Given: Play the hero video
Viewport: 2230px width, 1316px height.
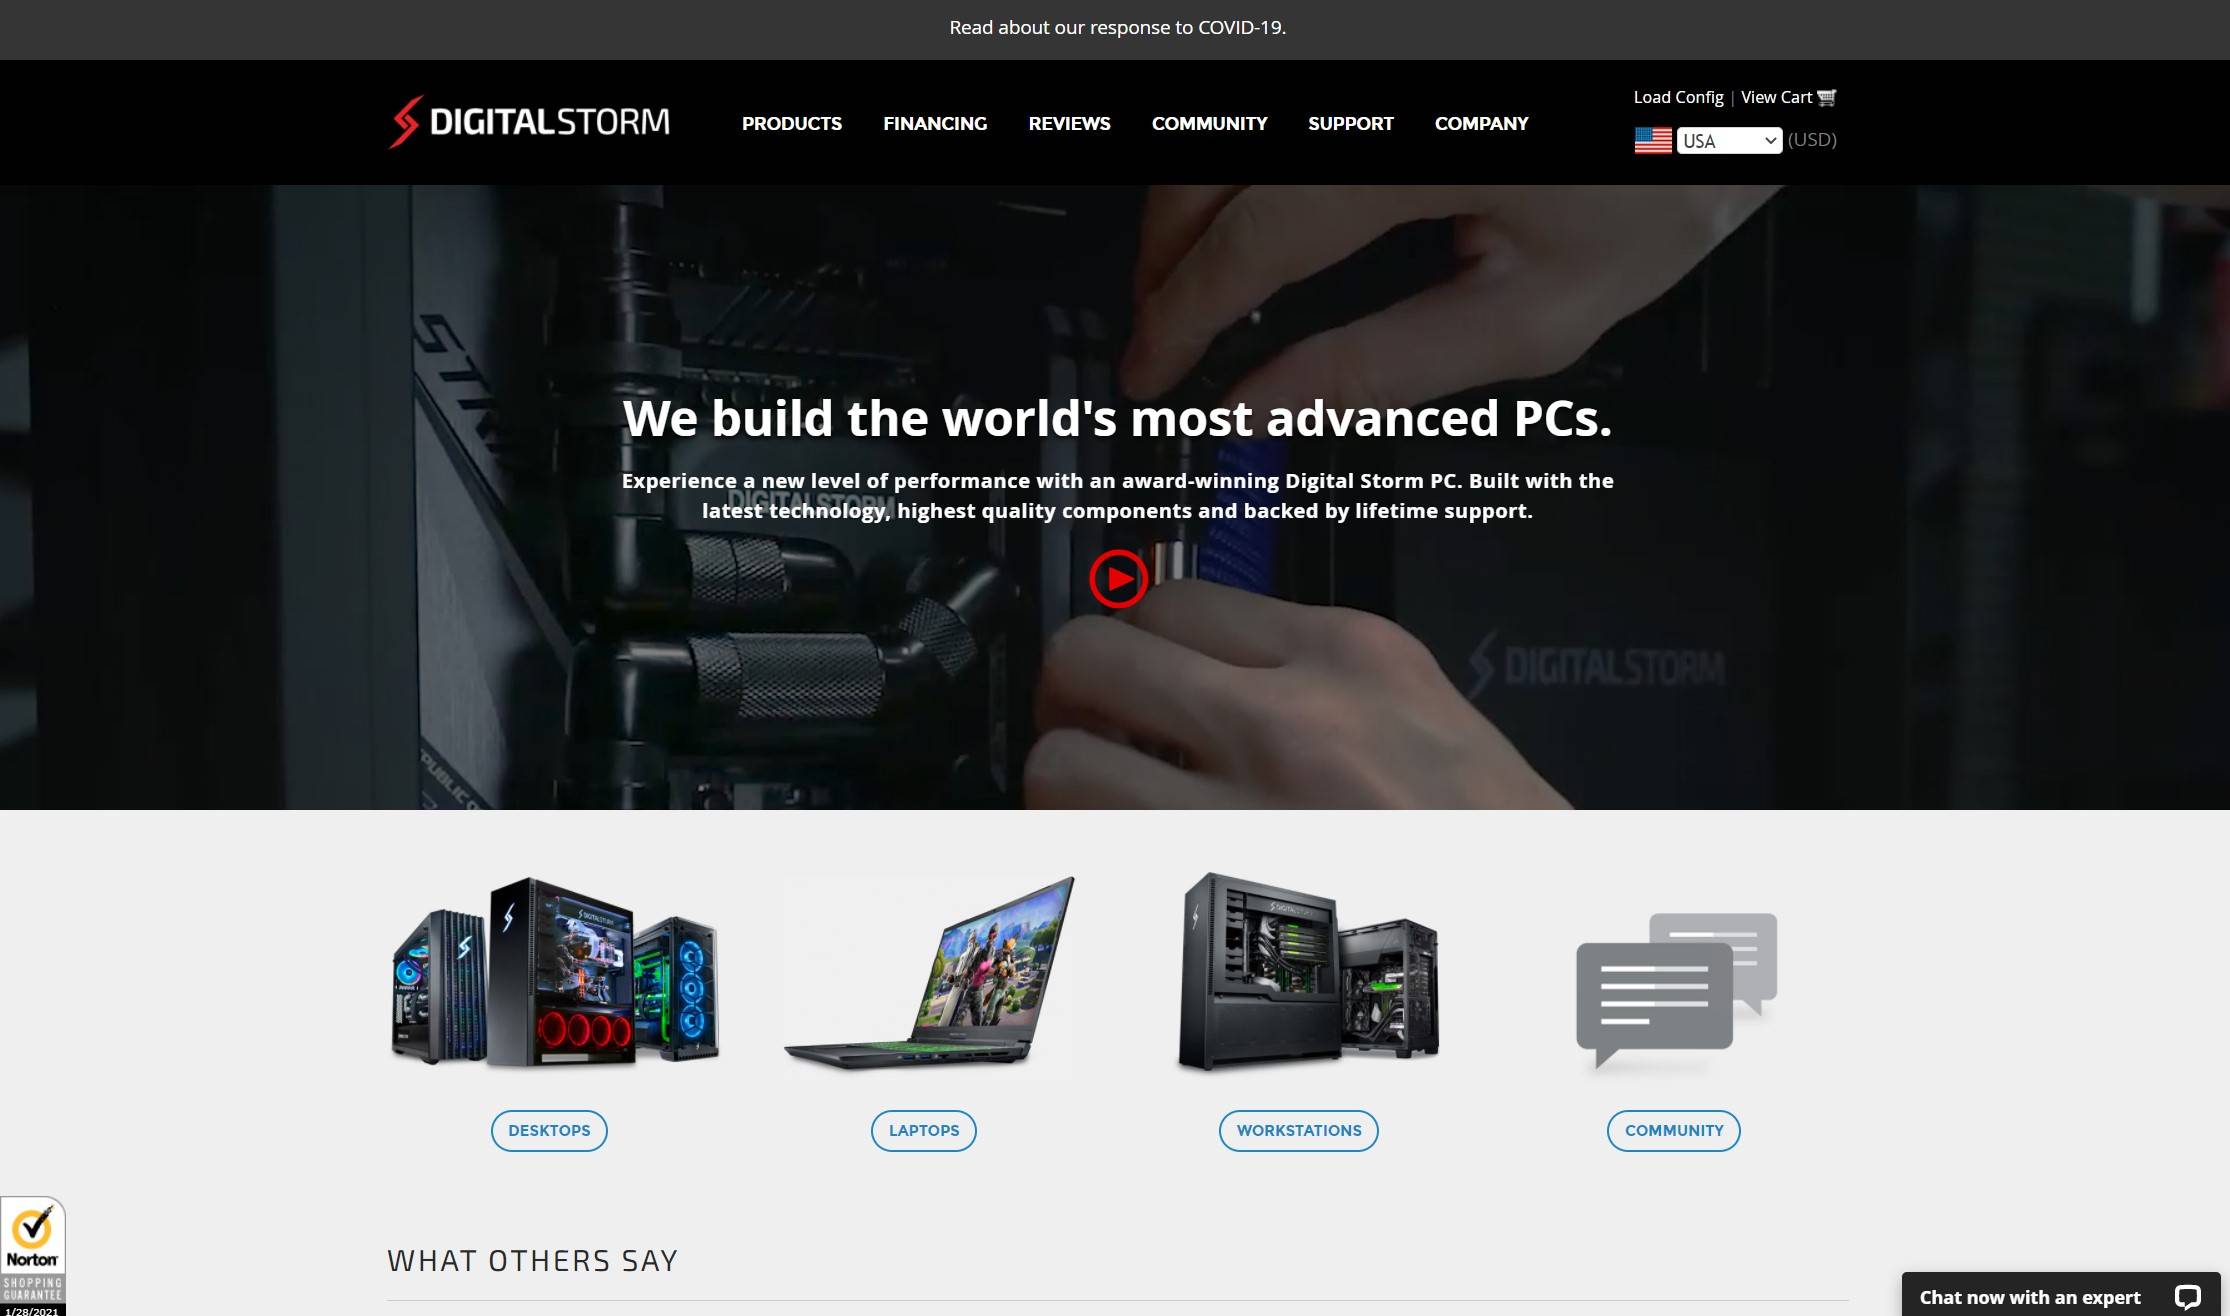Looking at the screenshot, I should click(x=1117, y=578).
